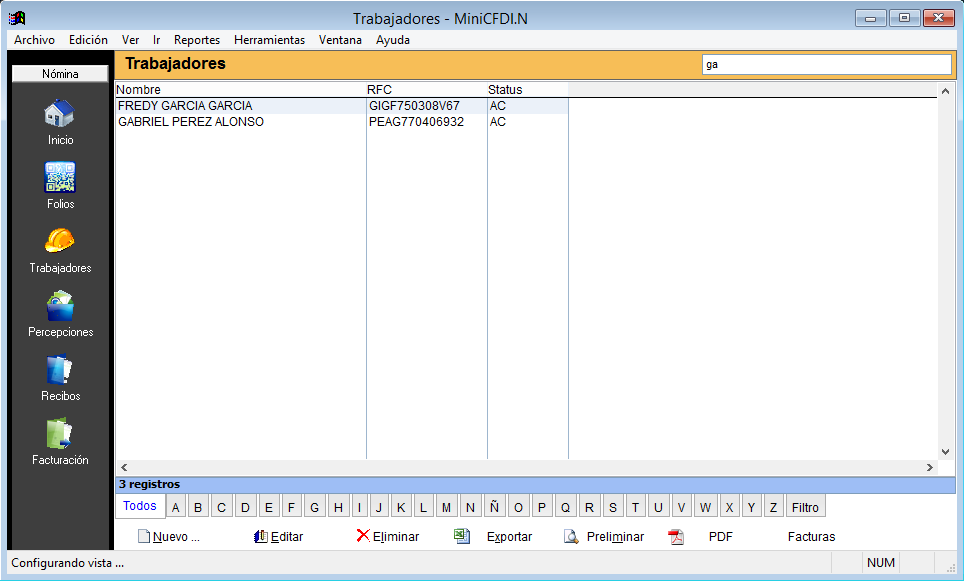
Task: Filter workers by letter J
Action: point(379,507)
